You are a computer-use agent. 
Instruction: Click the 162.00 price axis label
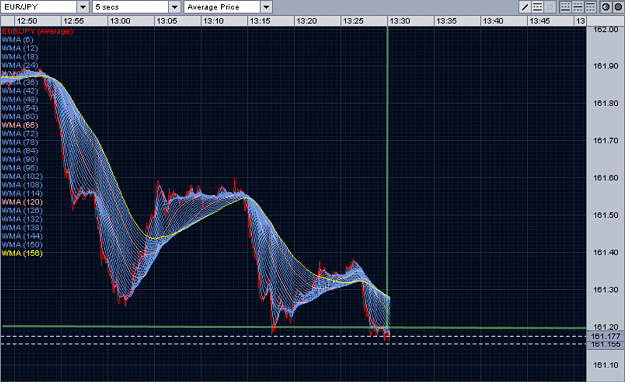pos(605,30)
